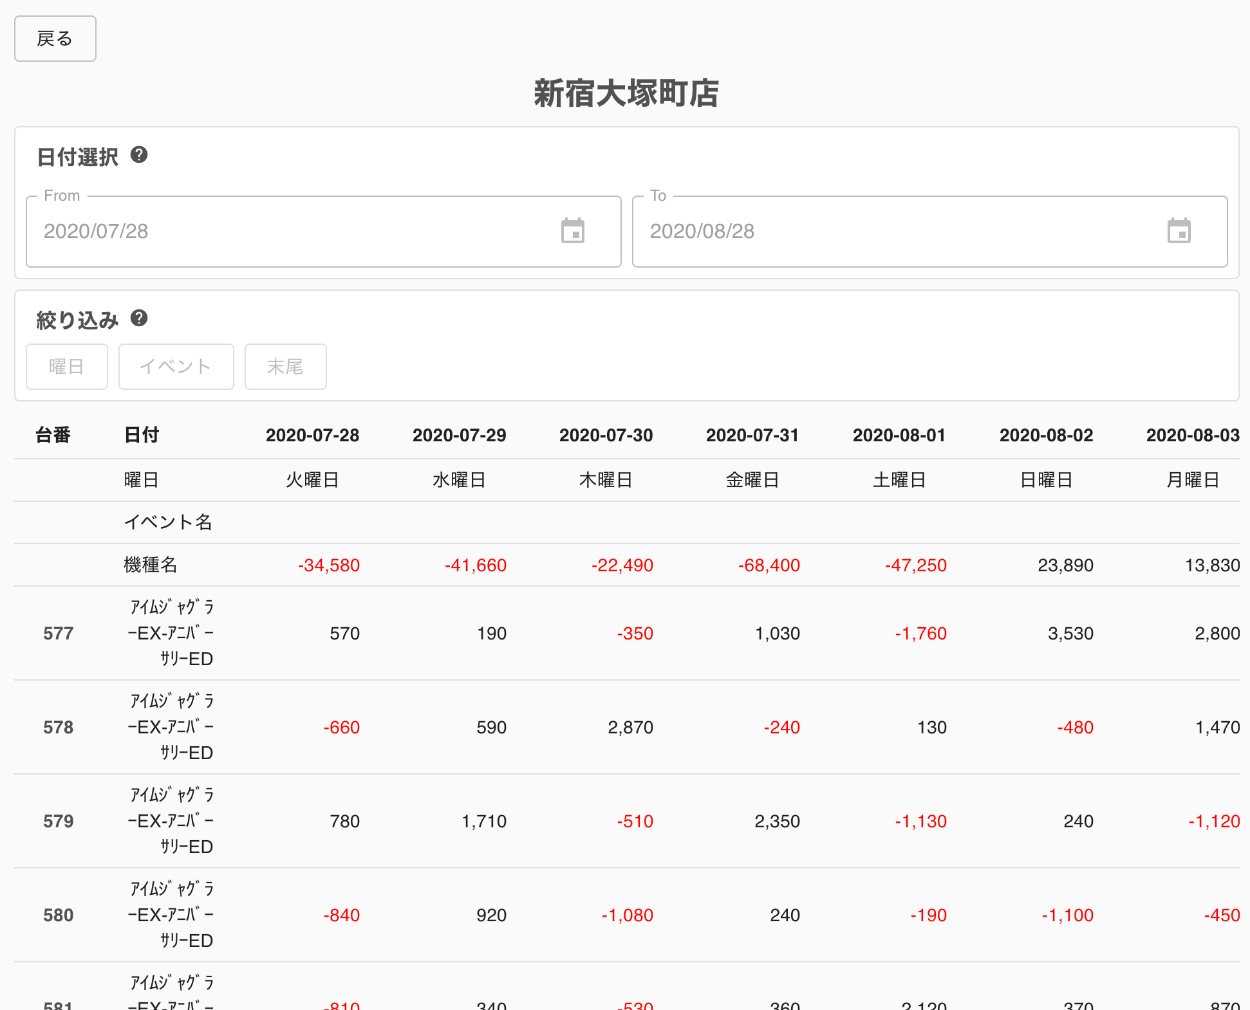Click the 2020-08-01 date column header
The image size is (1250, 1010).
(x=899, y=435)
